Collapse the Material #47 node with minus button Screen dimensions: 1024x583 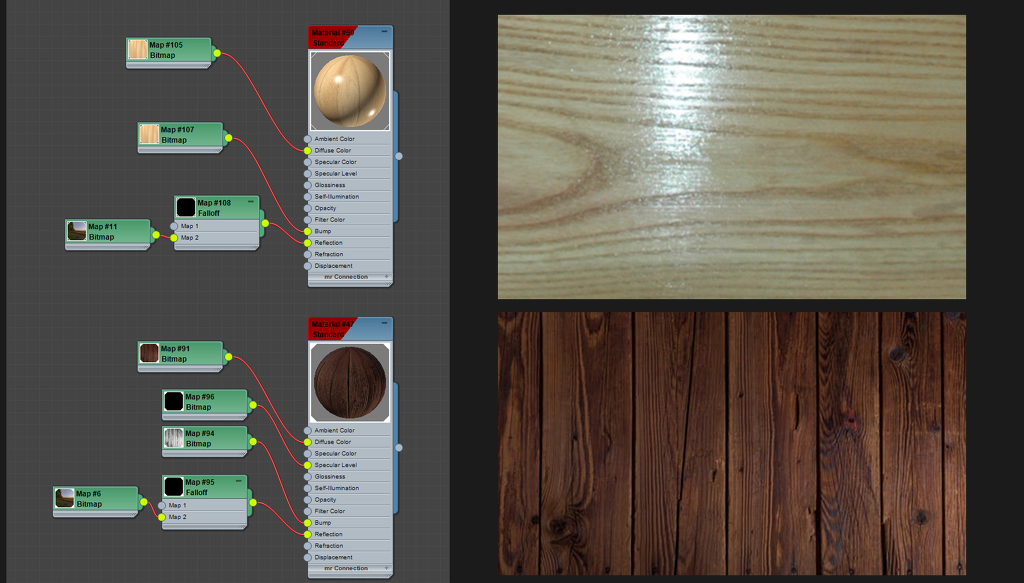tap(384, 323)
